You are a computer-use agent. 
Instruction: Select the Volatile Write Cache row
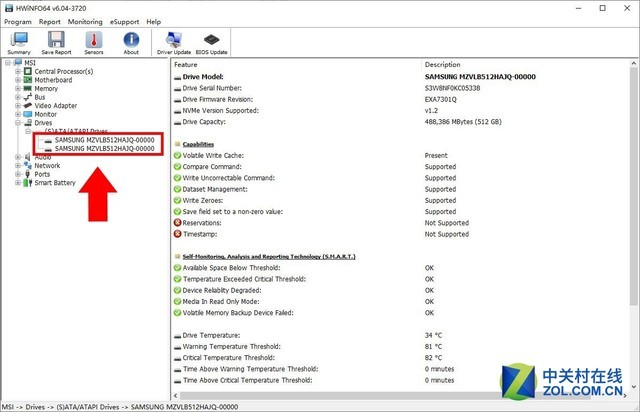click(401, 156)
